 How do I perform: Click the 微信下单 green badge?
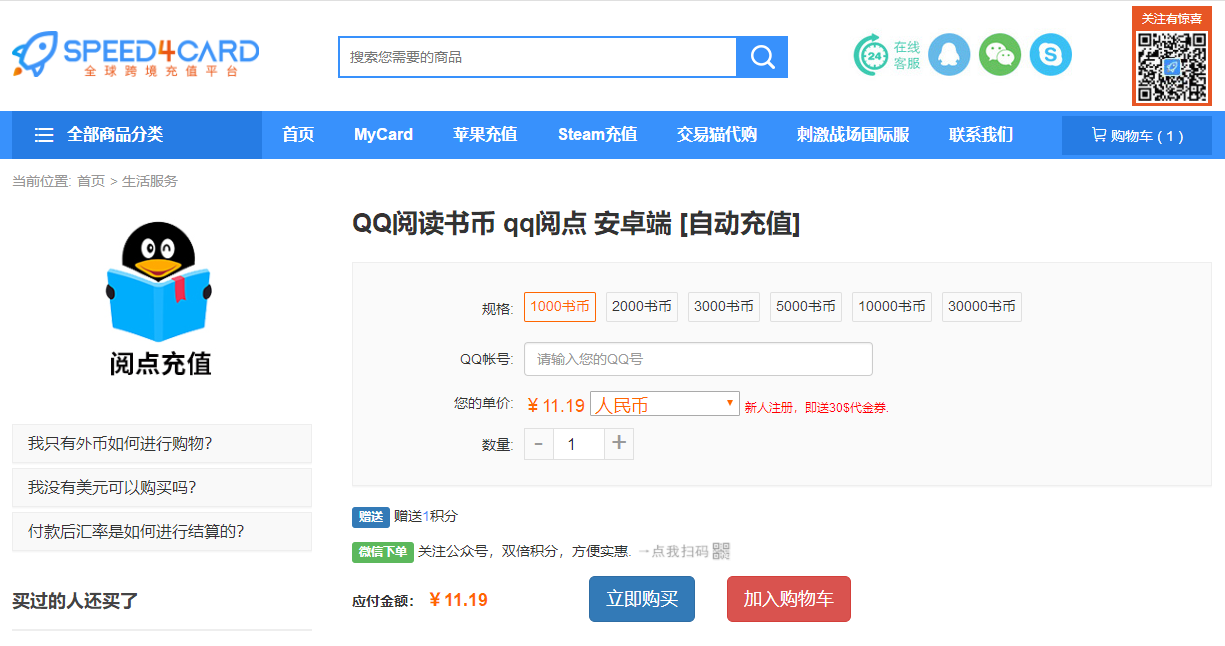point(383,552)
